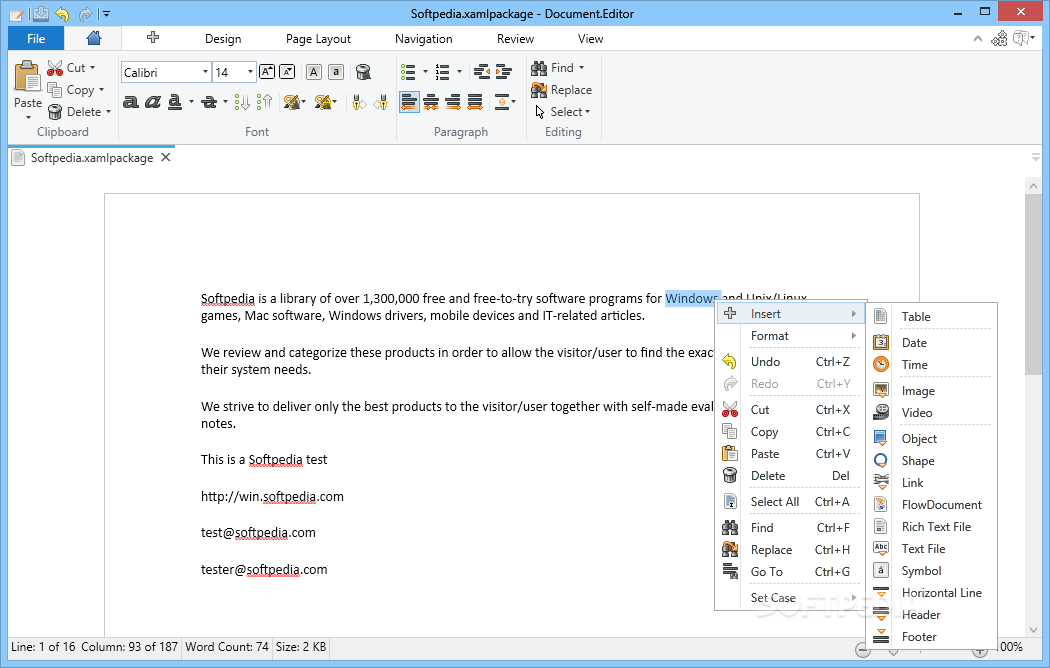Toggle Bold formatting
The image size is (1050, 668).
(131, 102)
